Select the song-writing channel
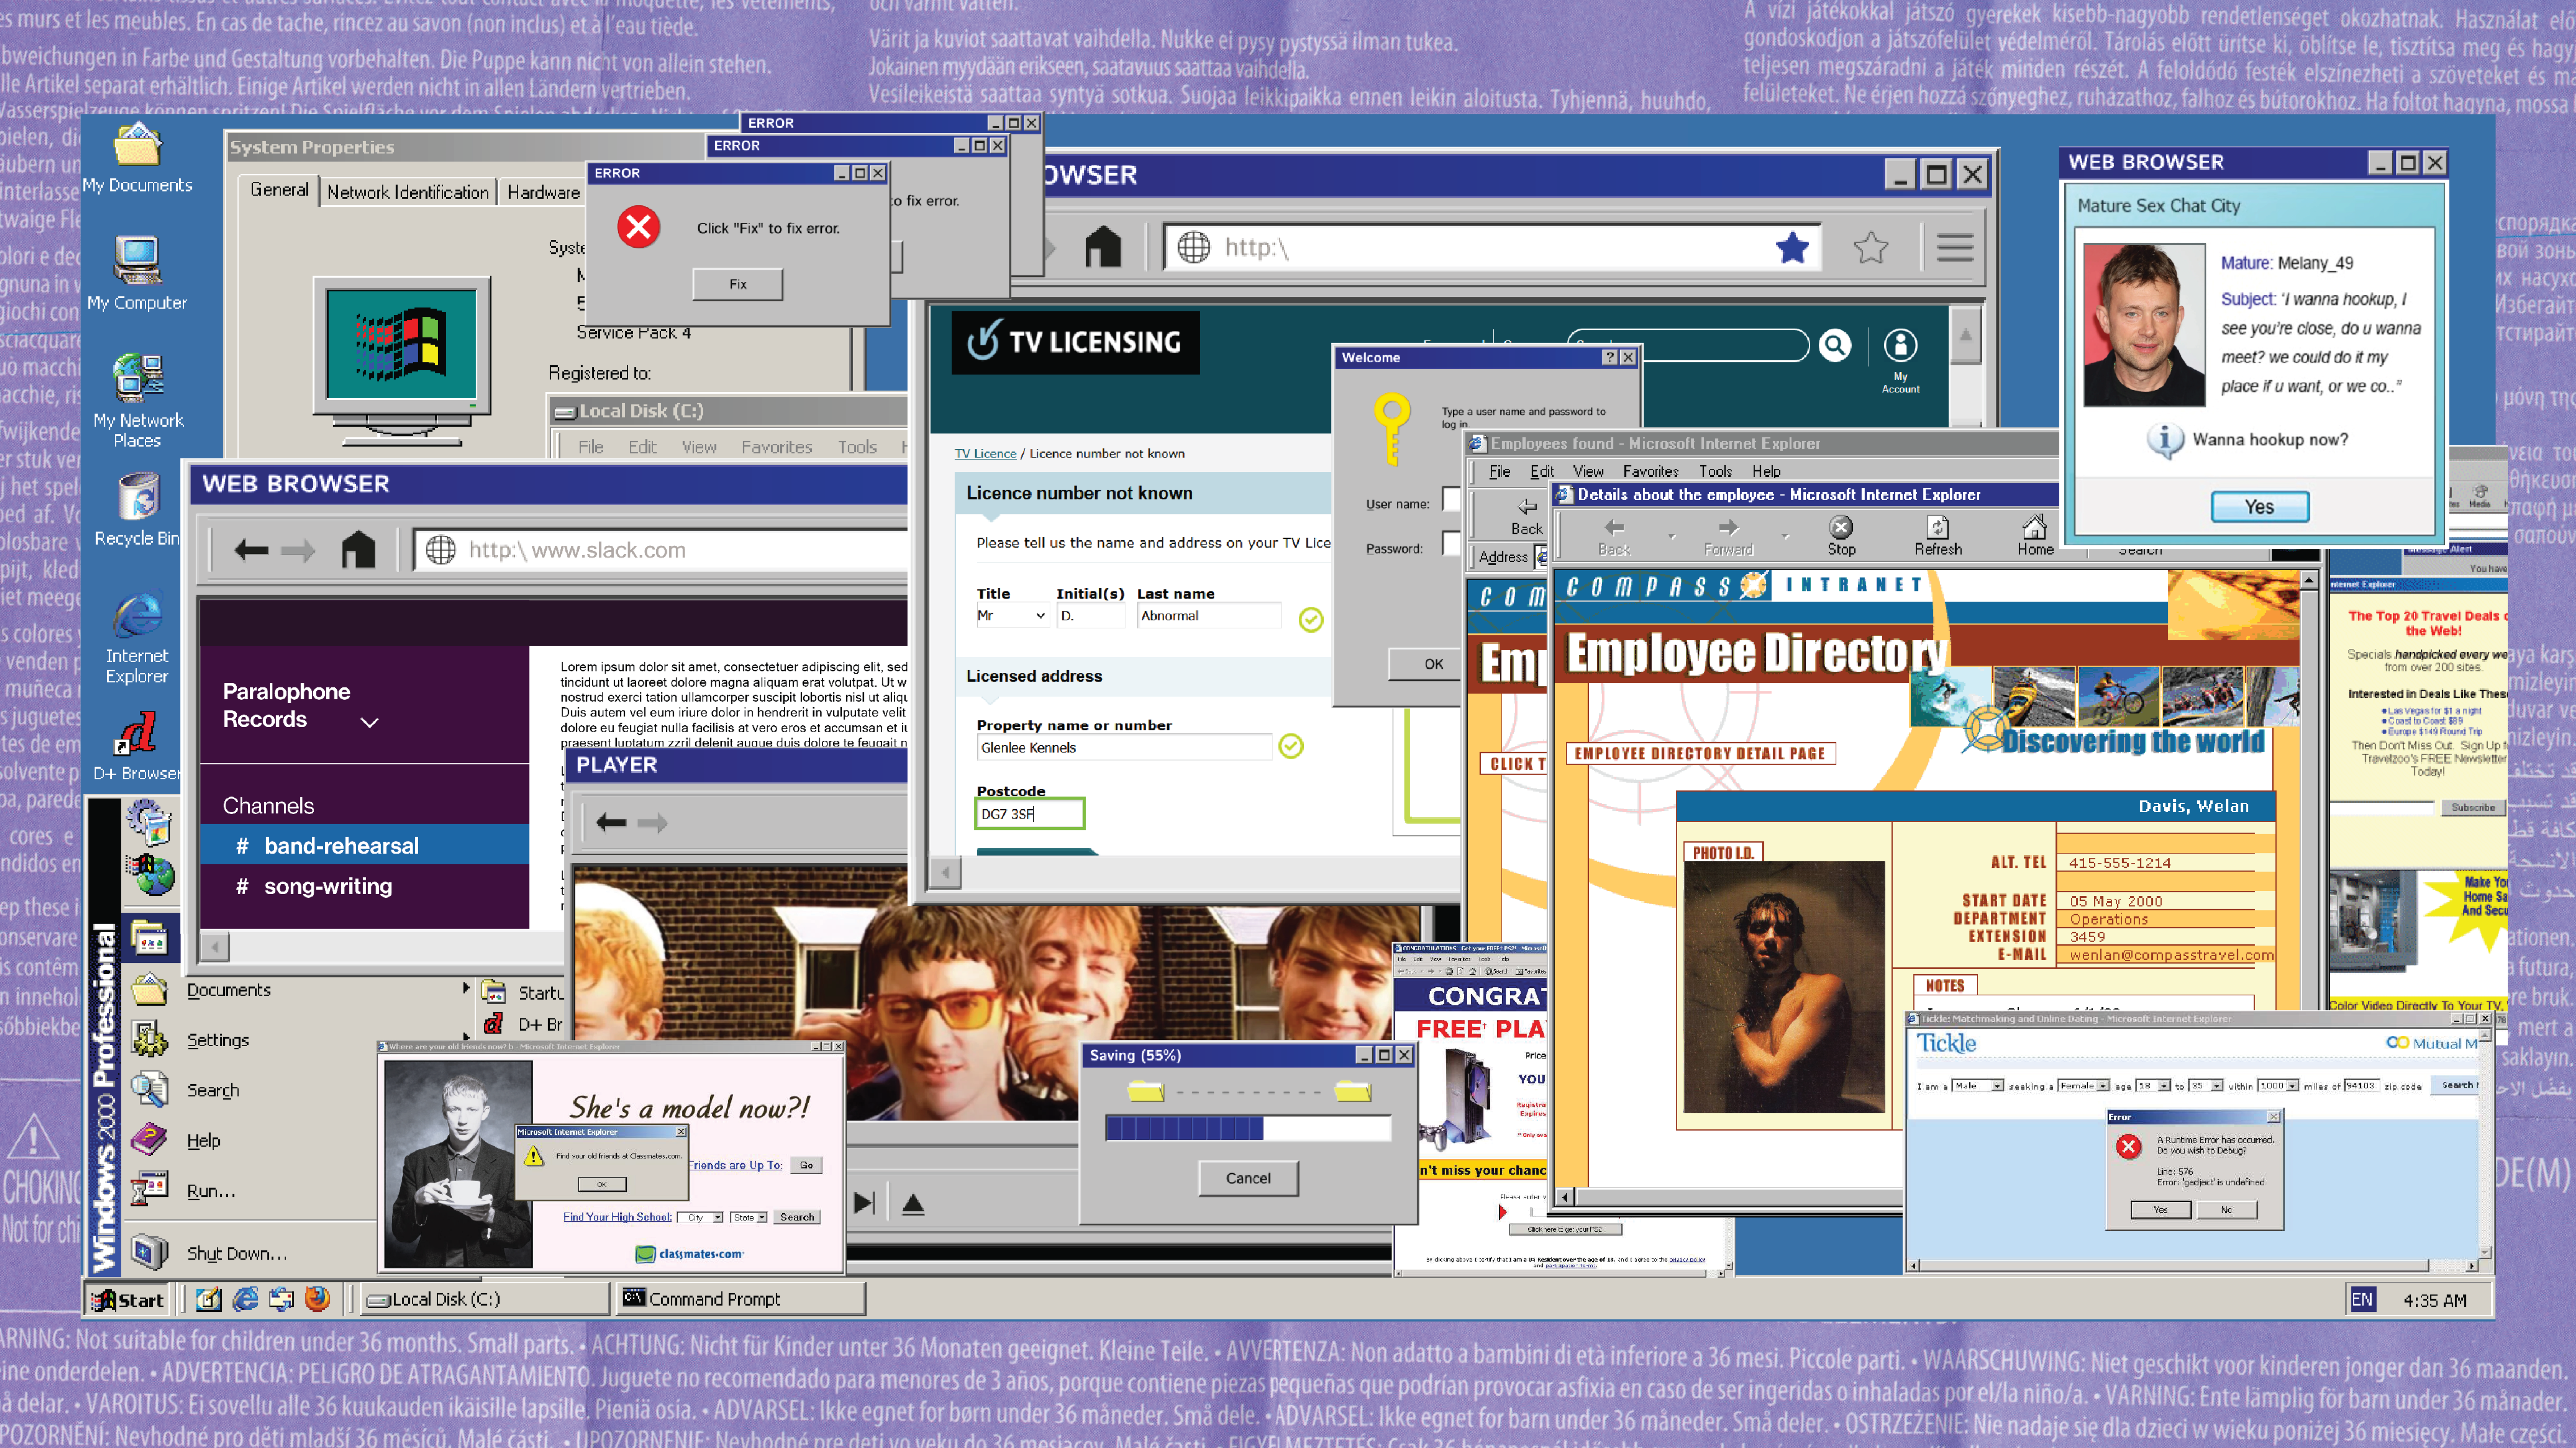The image size is (2576, 1448). click(328, 887)
